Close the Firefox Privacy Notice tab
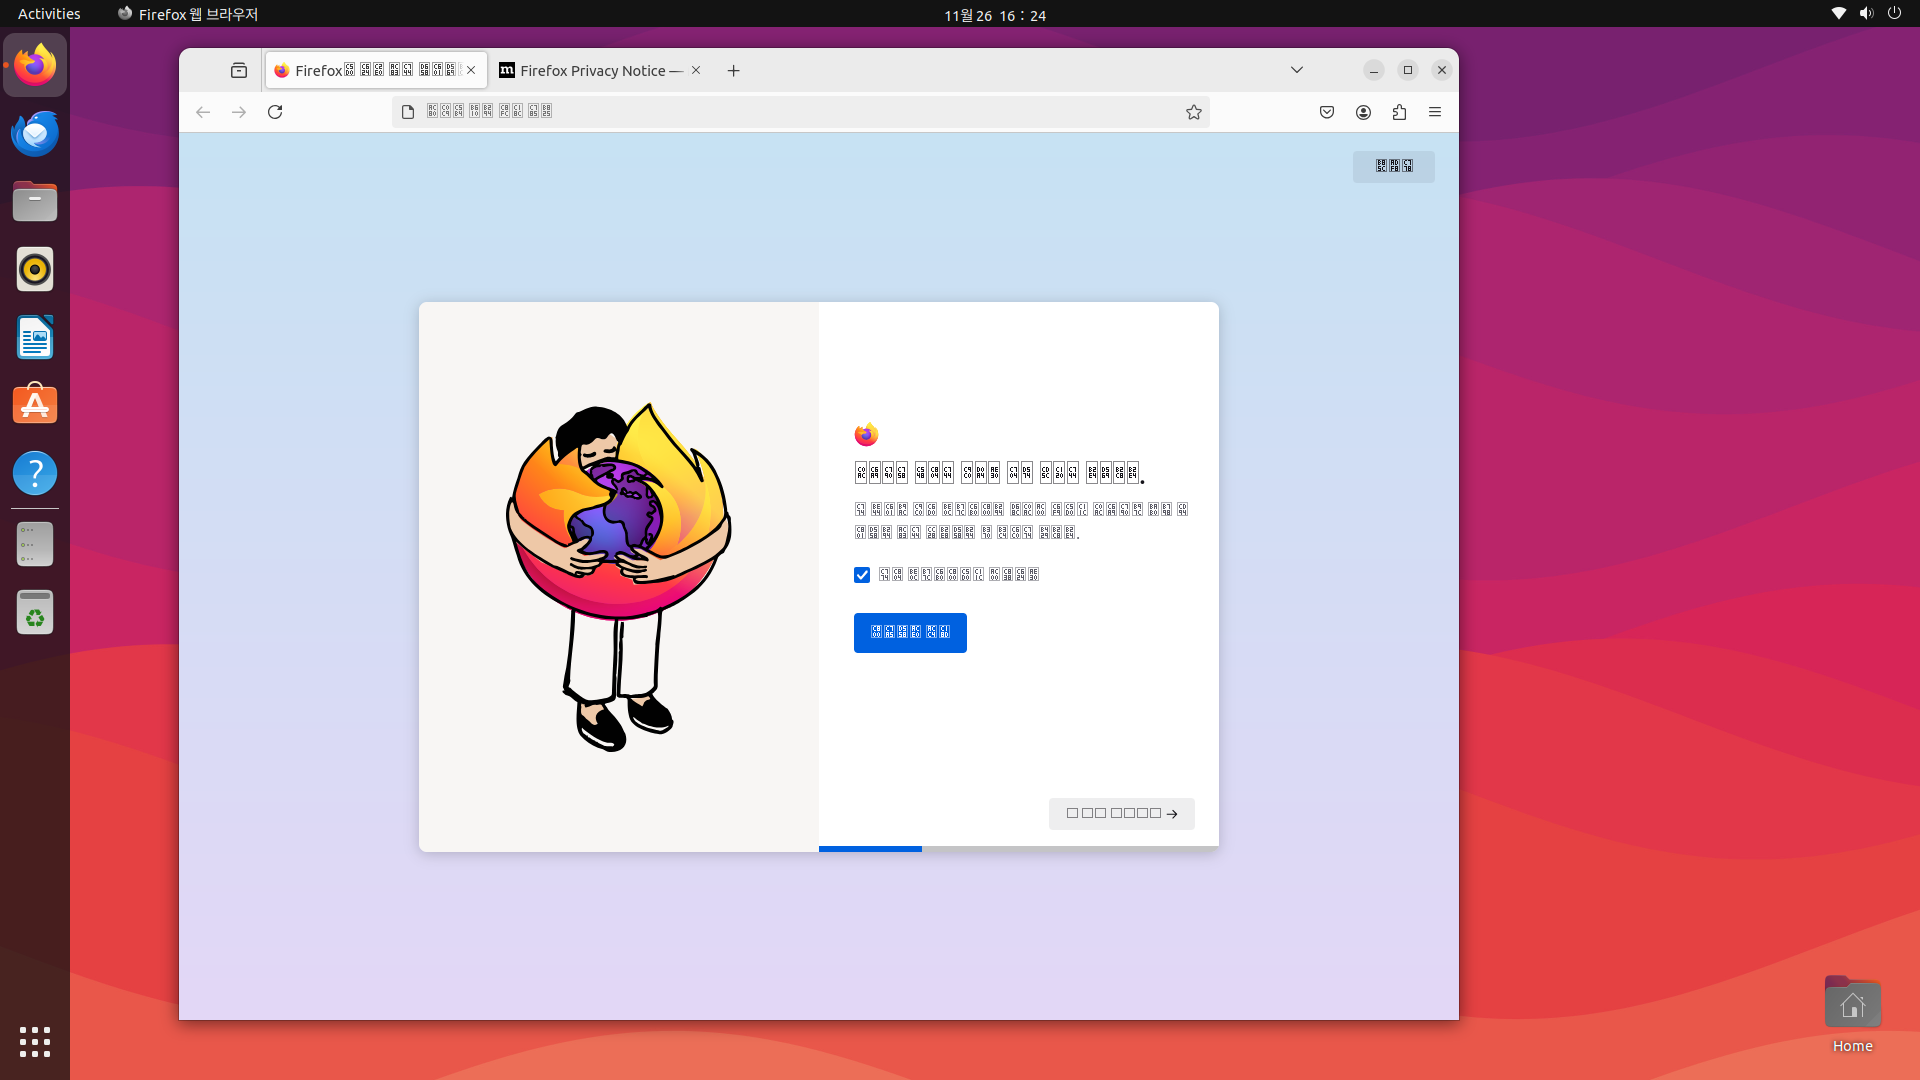The height and width of the screenshot is (1080, 1920). point(696,70)
